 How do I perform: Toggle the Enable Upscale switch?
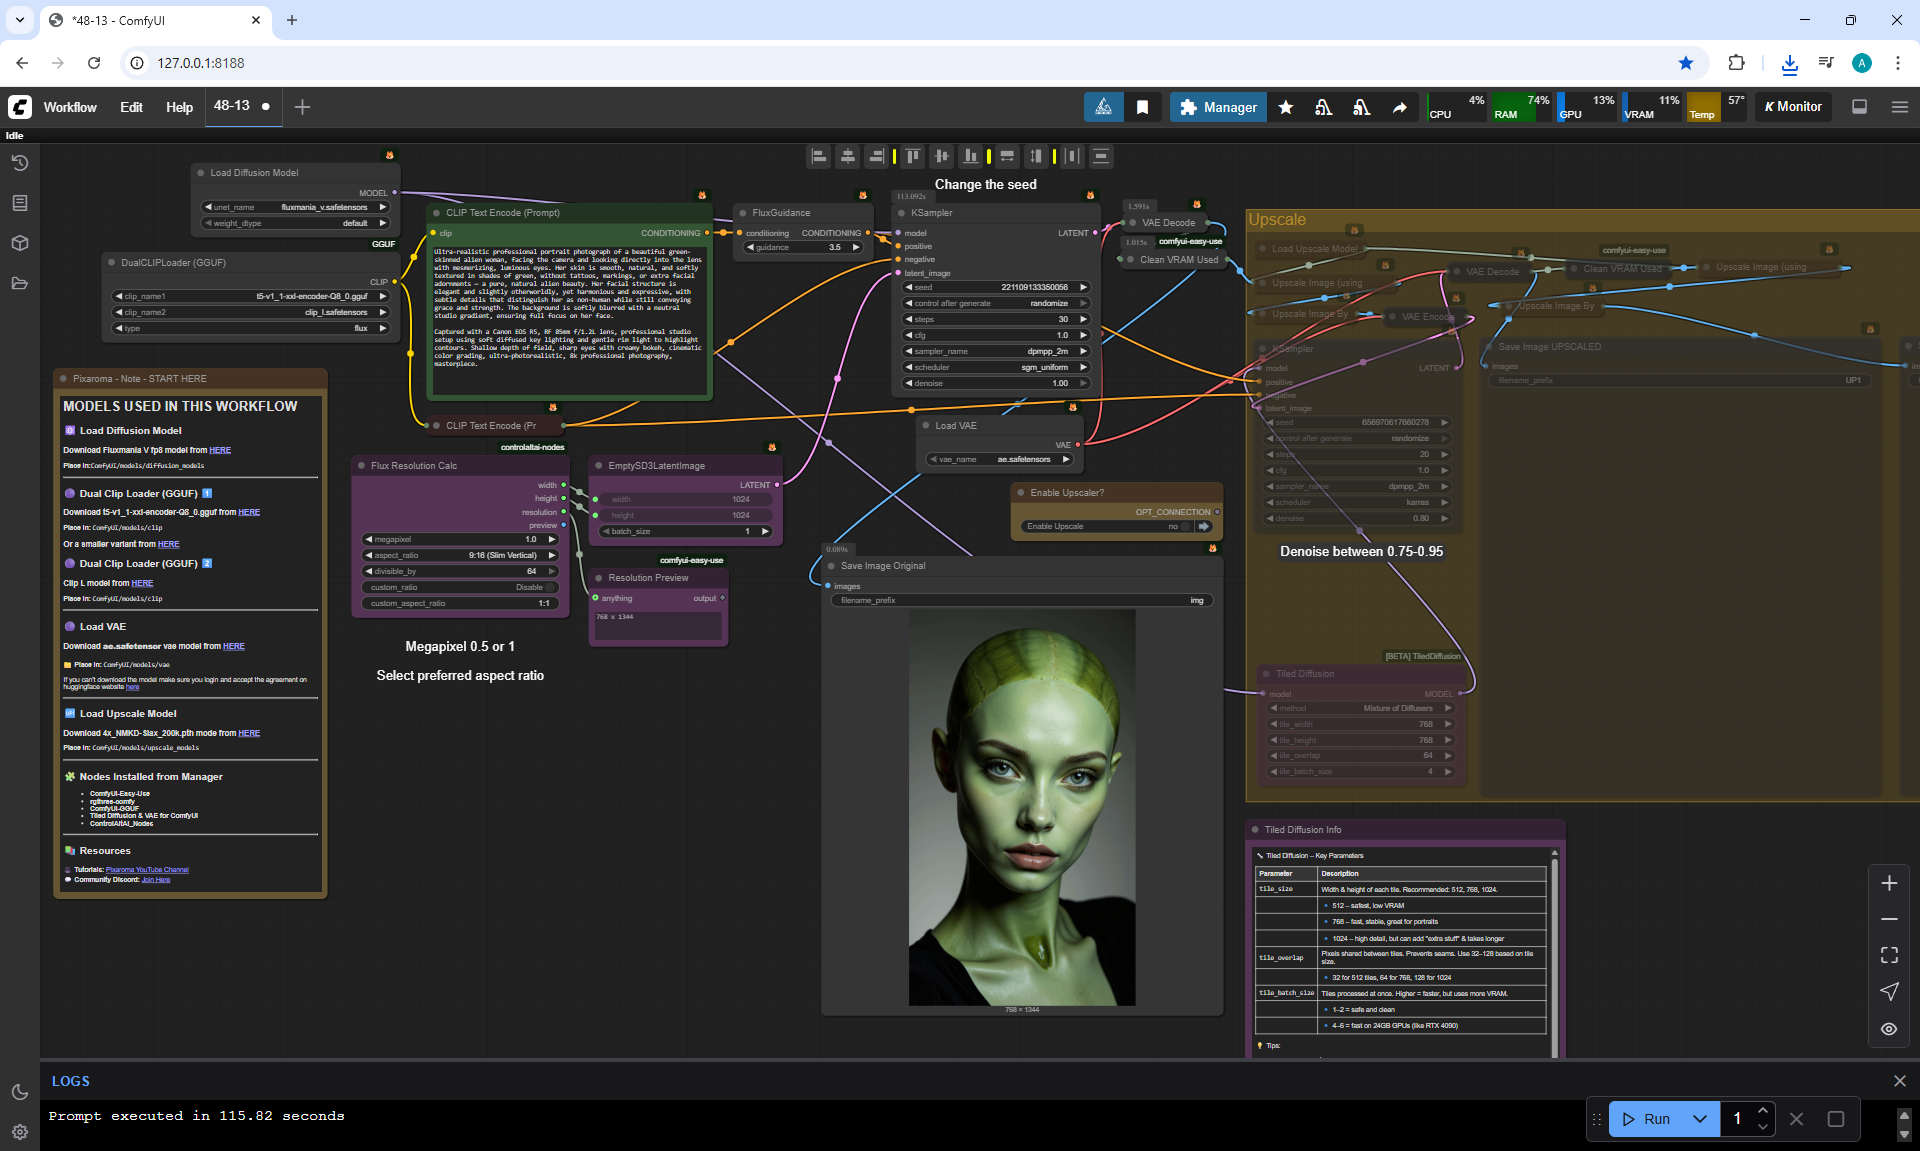click(1185, 526)
